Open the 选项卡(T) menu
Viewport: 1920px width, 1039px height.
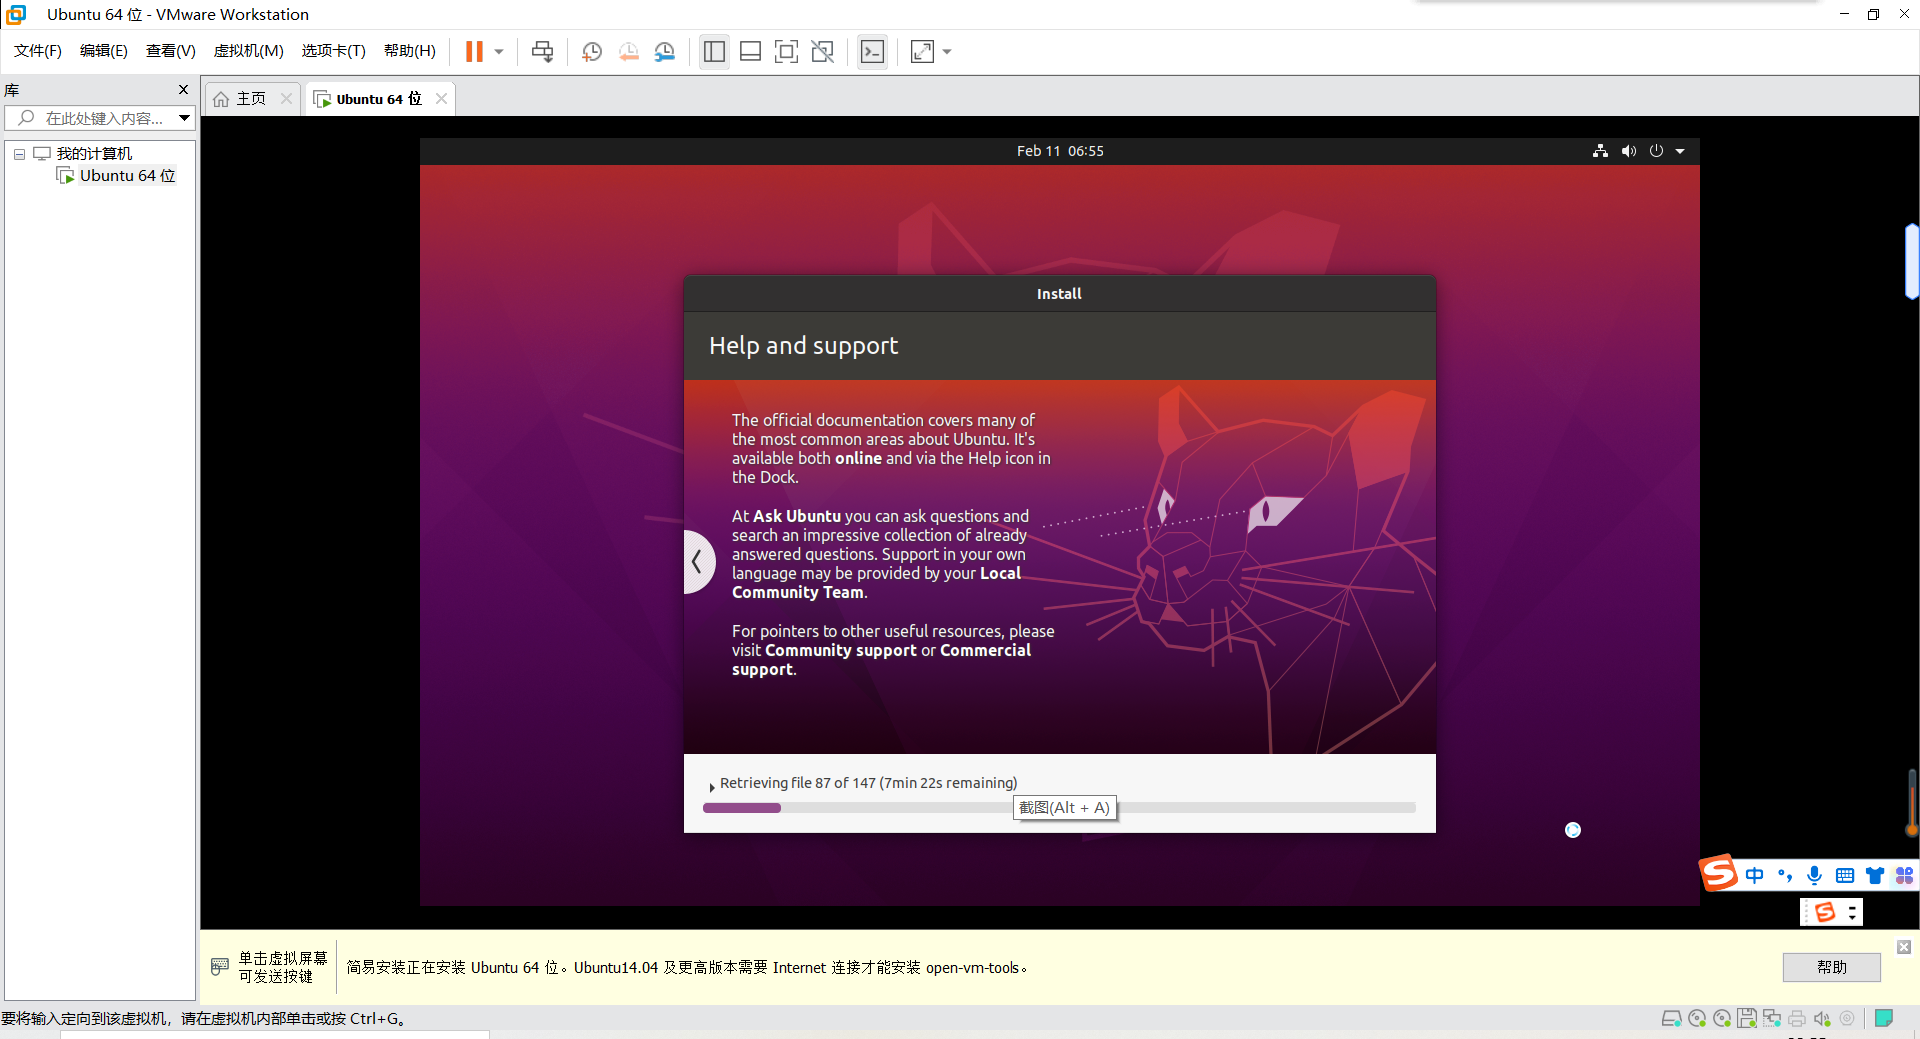point(333,51)
